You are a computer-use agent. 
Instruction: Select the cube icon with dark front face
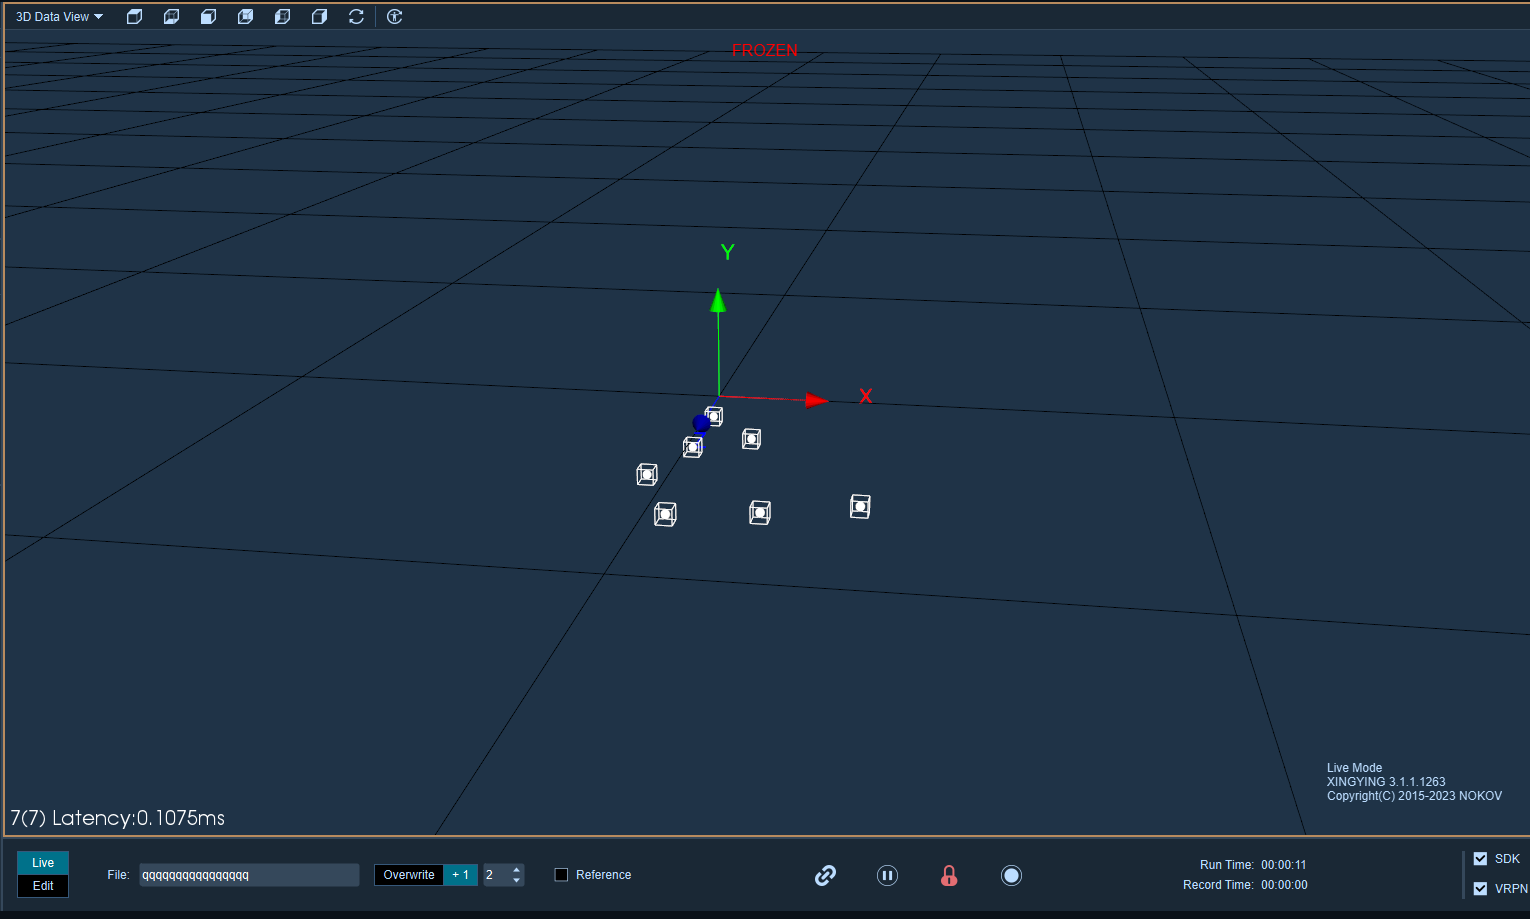point(134,16)
